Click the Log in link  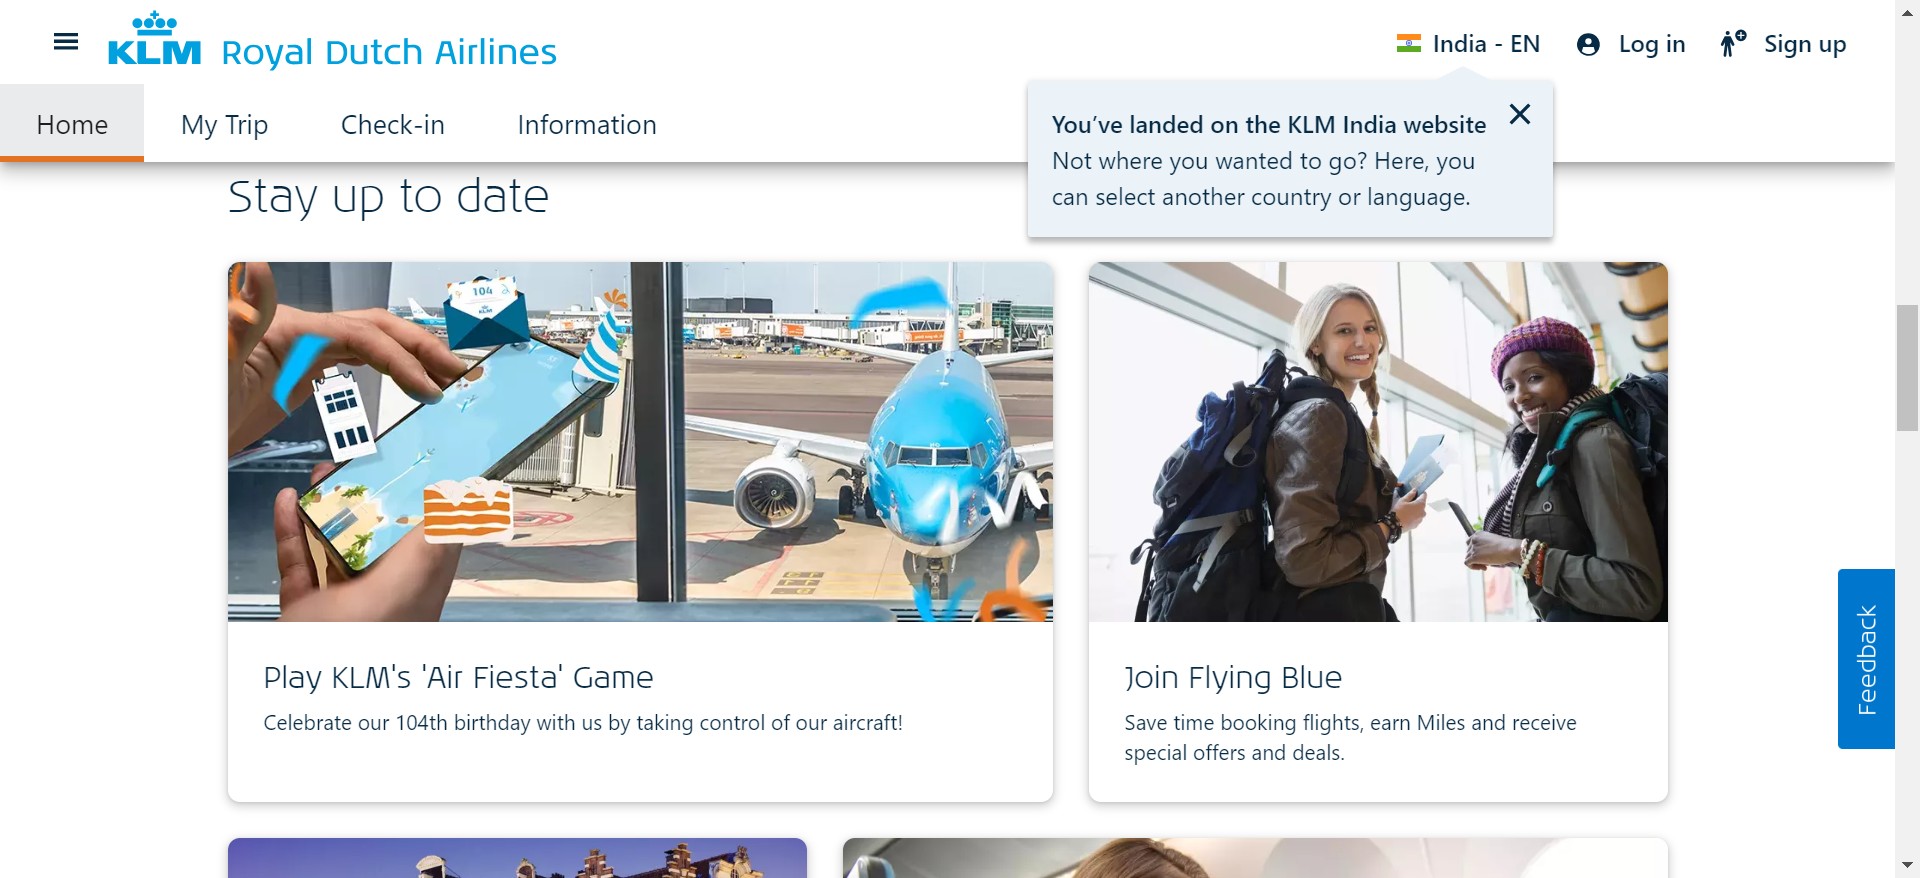(1651, 44)
